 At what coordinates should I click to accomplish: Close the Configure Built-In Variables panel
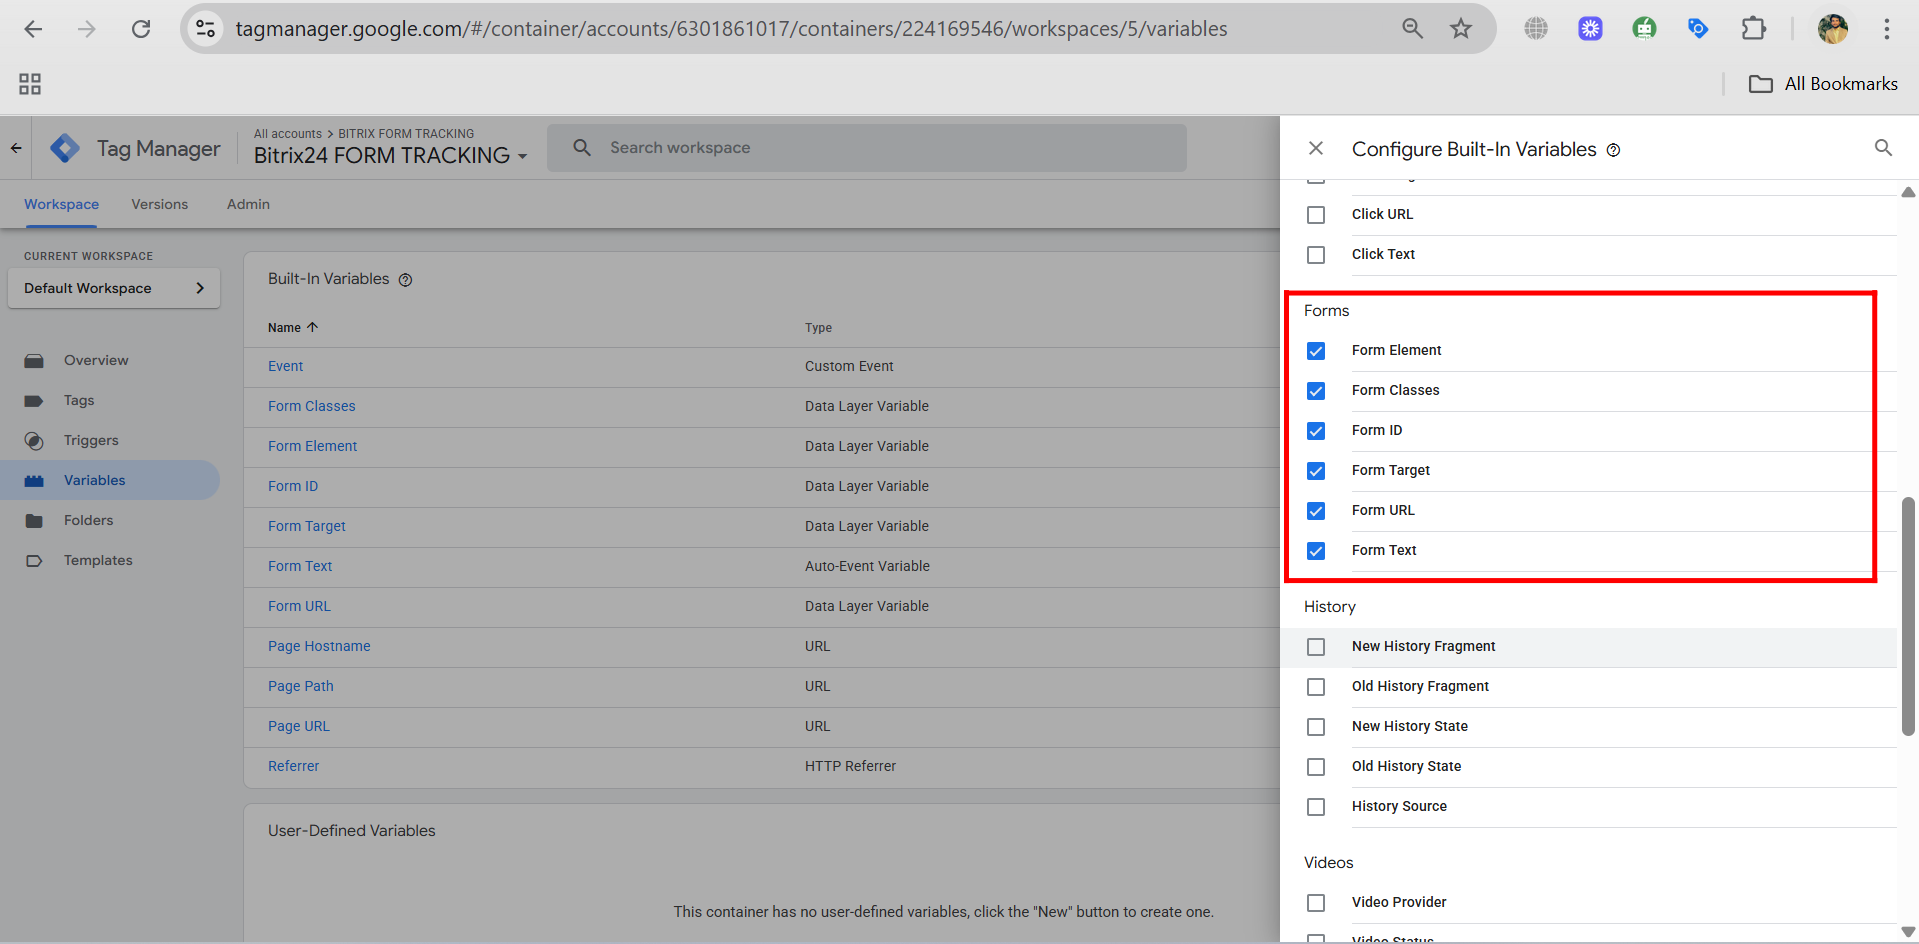[x=1316, y=148]
